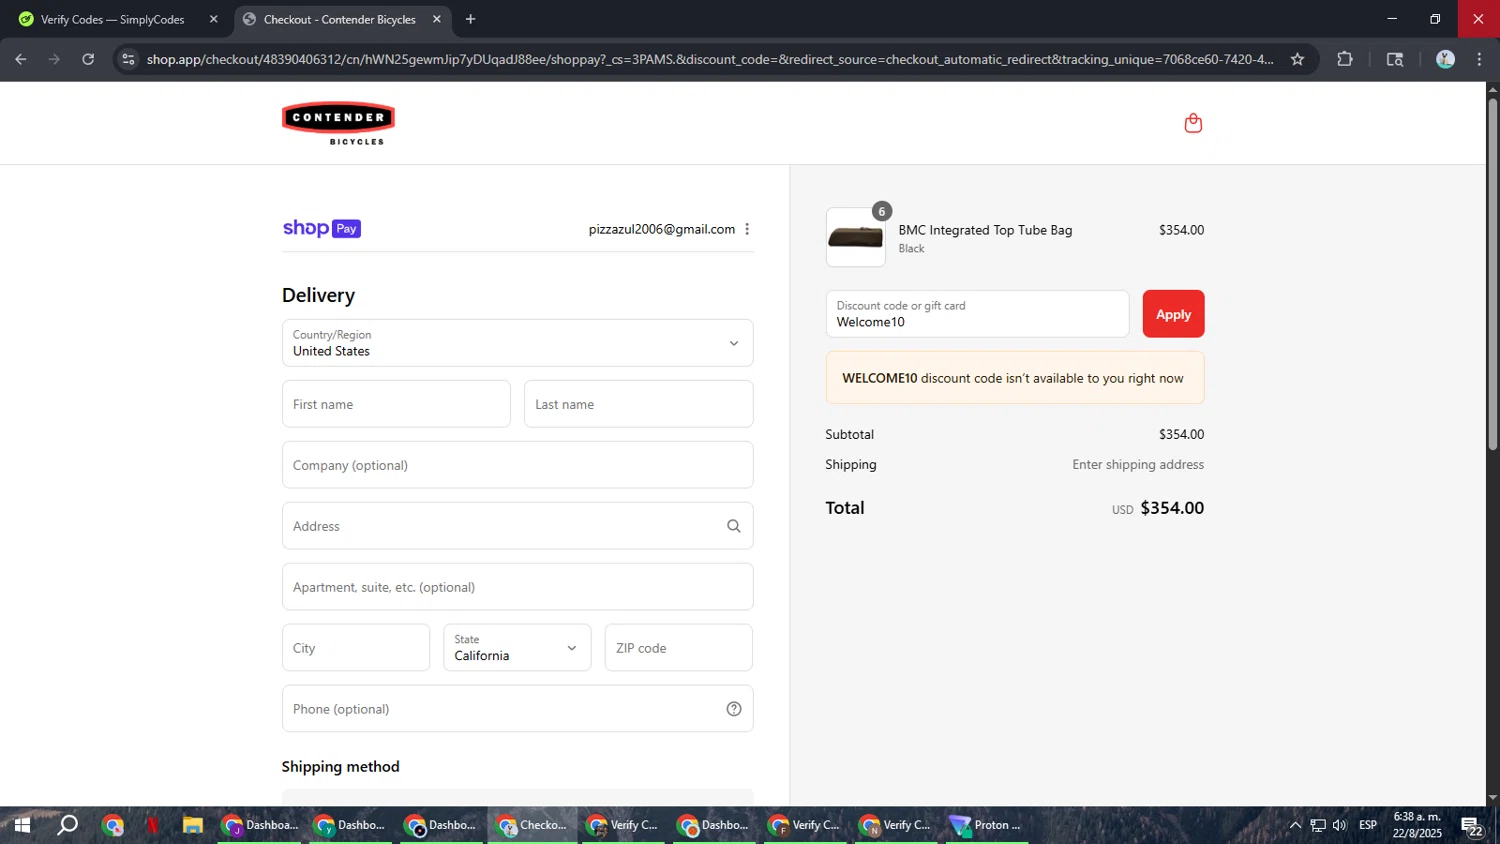The width and height of the screenshot is (1500, 844).
Task: Select the Checkout - Contender Bicycles tab
Action: 340,19
